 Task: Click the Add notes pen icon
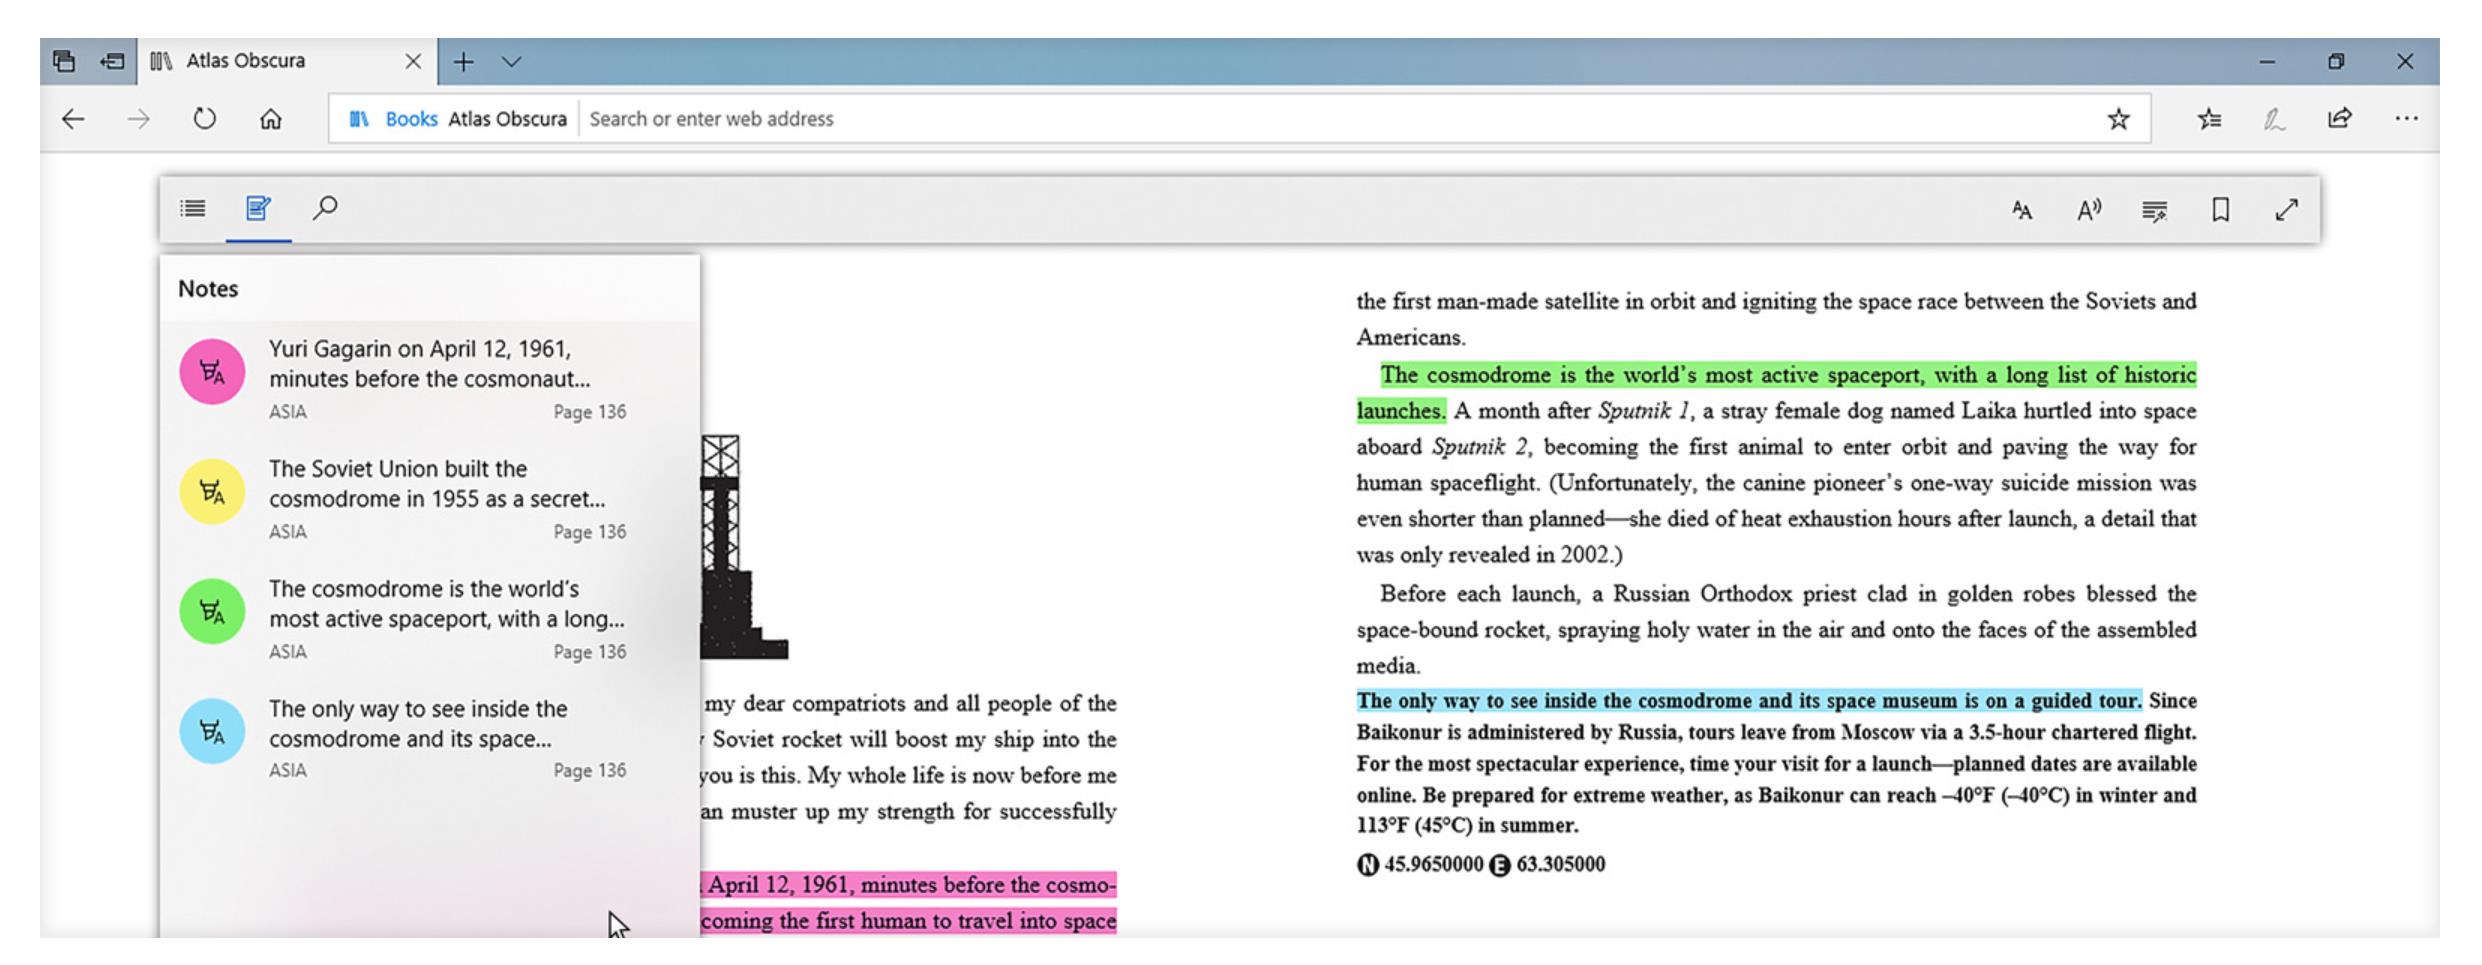[2274, 120]
